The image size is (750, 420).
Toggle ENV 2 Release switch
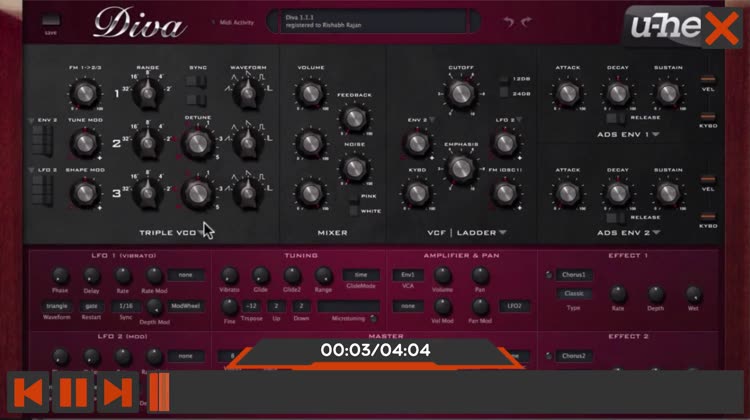[616, 218]
